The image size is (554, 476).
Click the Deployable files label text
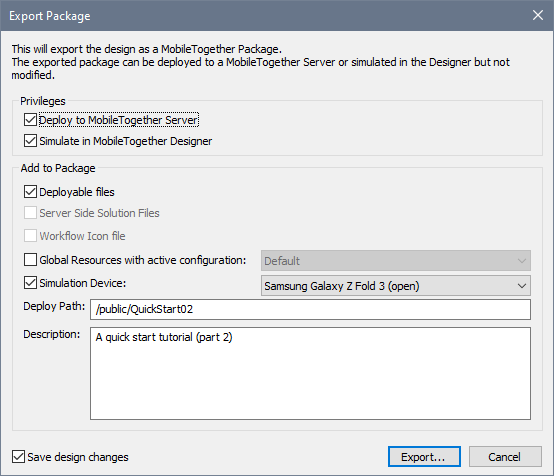click(x=77, y=192)
